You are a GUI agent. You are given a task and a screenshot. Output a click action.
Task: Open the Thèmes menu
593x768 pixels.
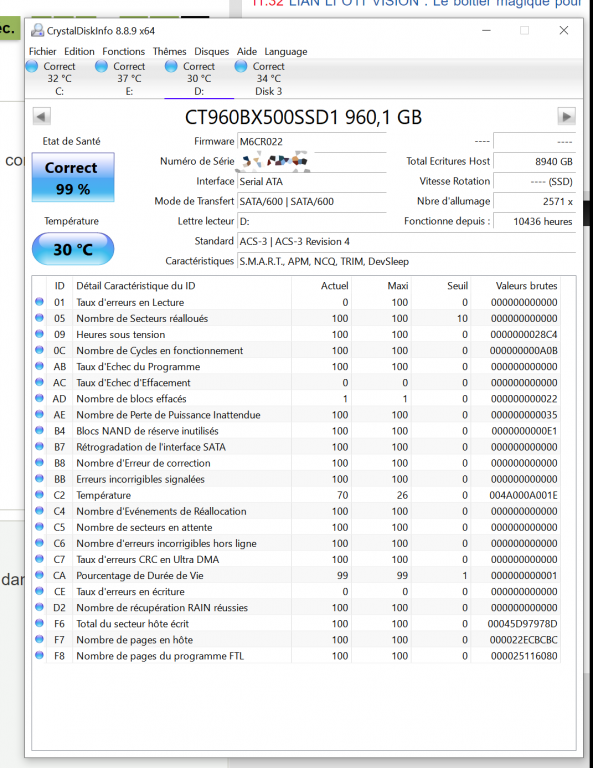coord(169,51)
